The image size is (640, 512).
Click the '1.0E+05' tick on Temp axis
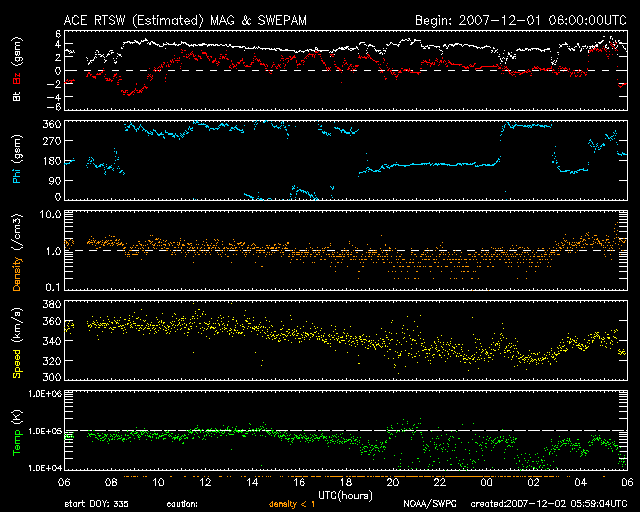click(45, 432)
